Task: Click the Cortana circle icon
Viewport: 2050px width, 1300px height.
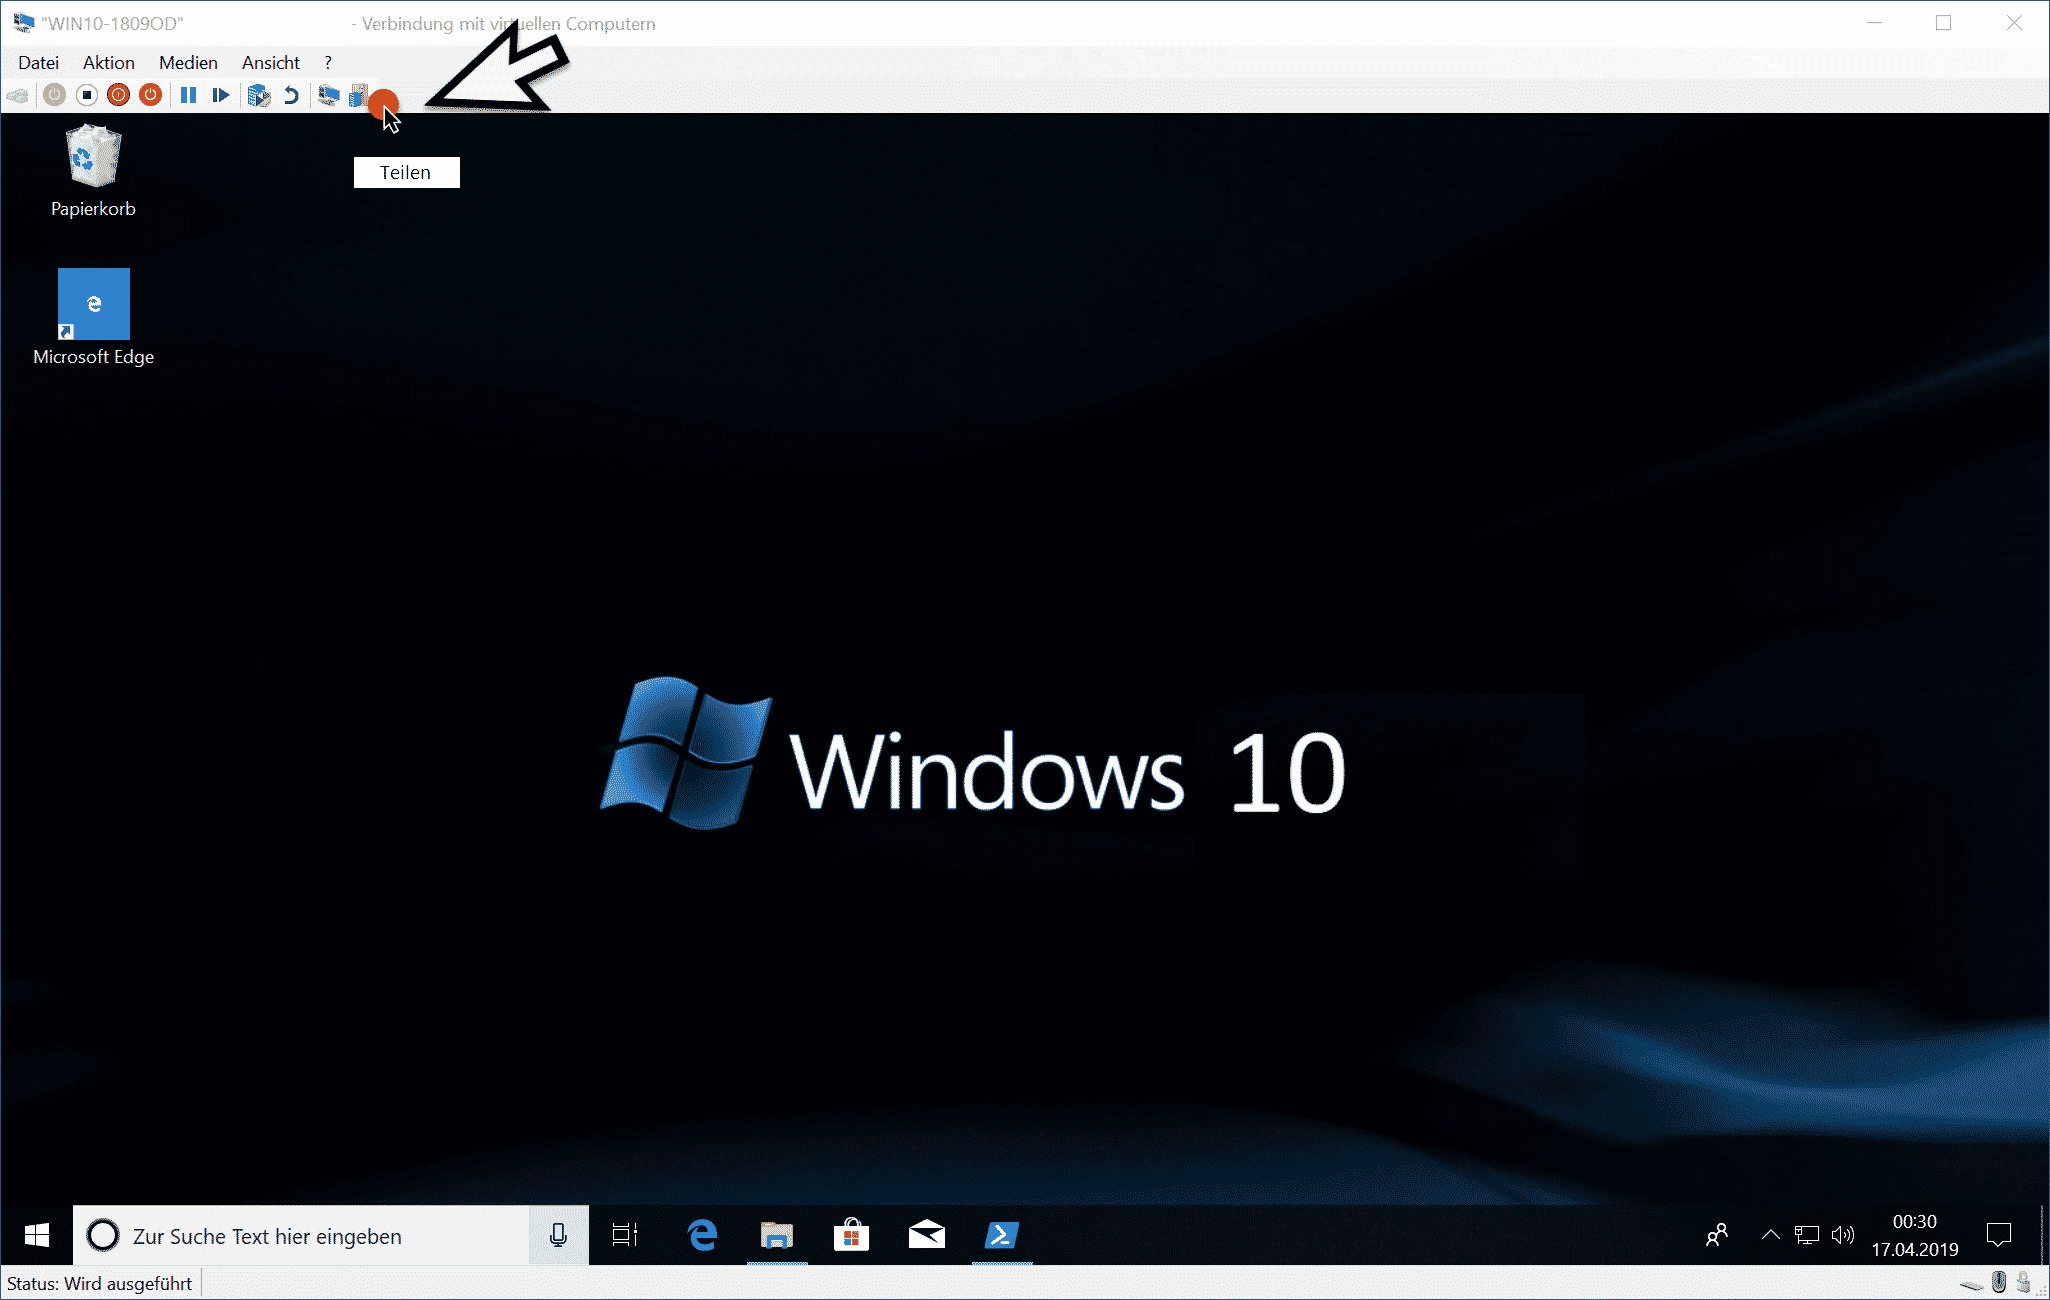Action: pos(103,1236)
